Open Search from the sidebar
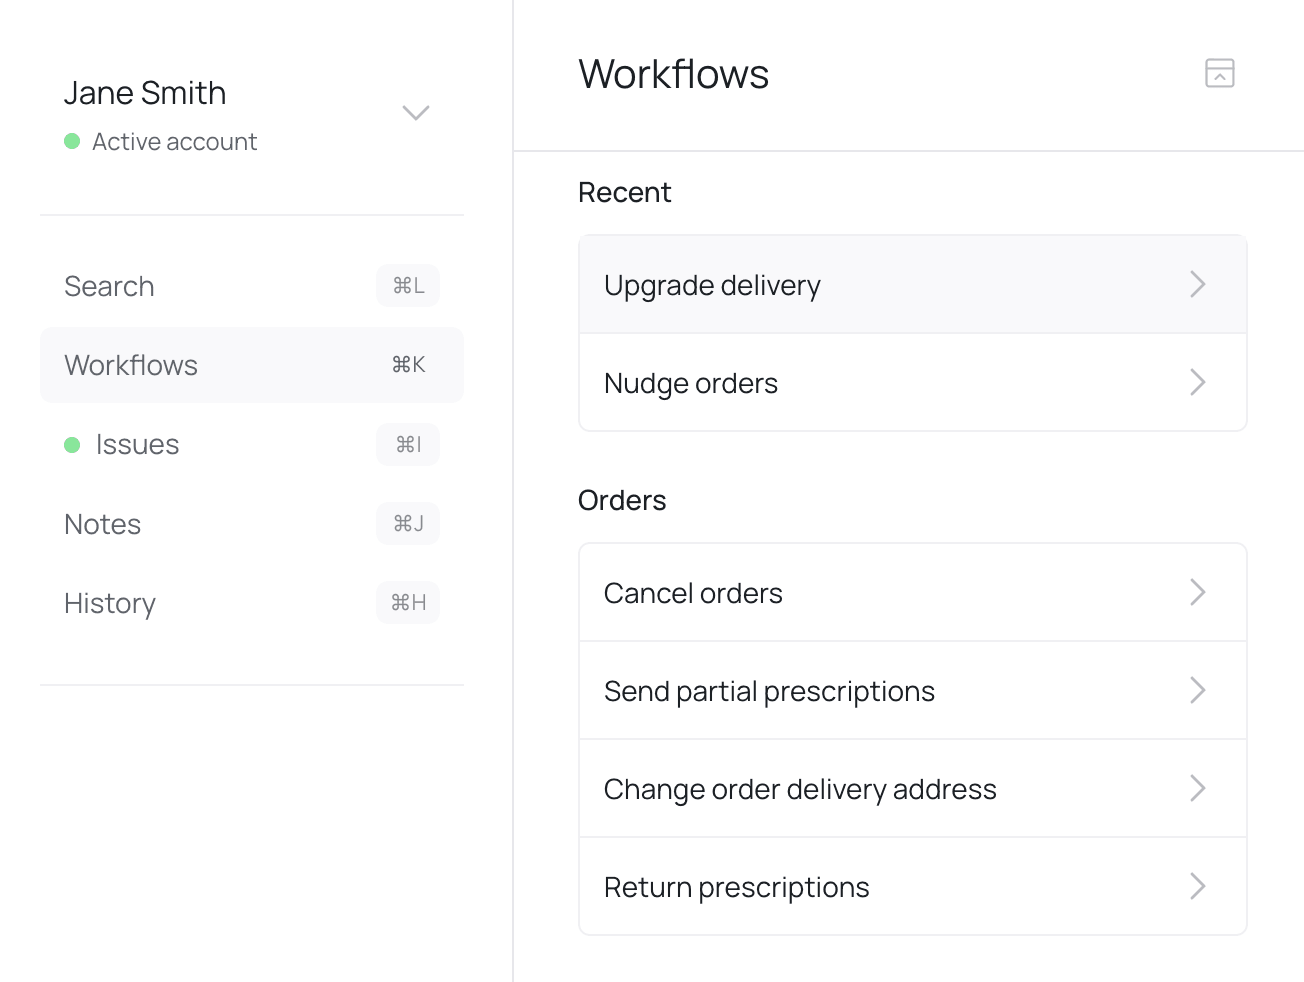Viewport: 1304px width, 982px height. [109, 285]
